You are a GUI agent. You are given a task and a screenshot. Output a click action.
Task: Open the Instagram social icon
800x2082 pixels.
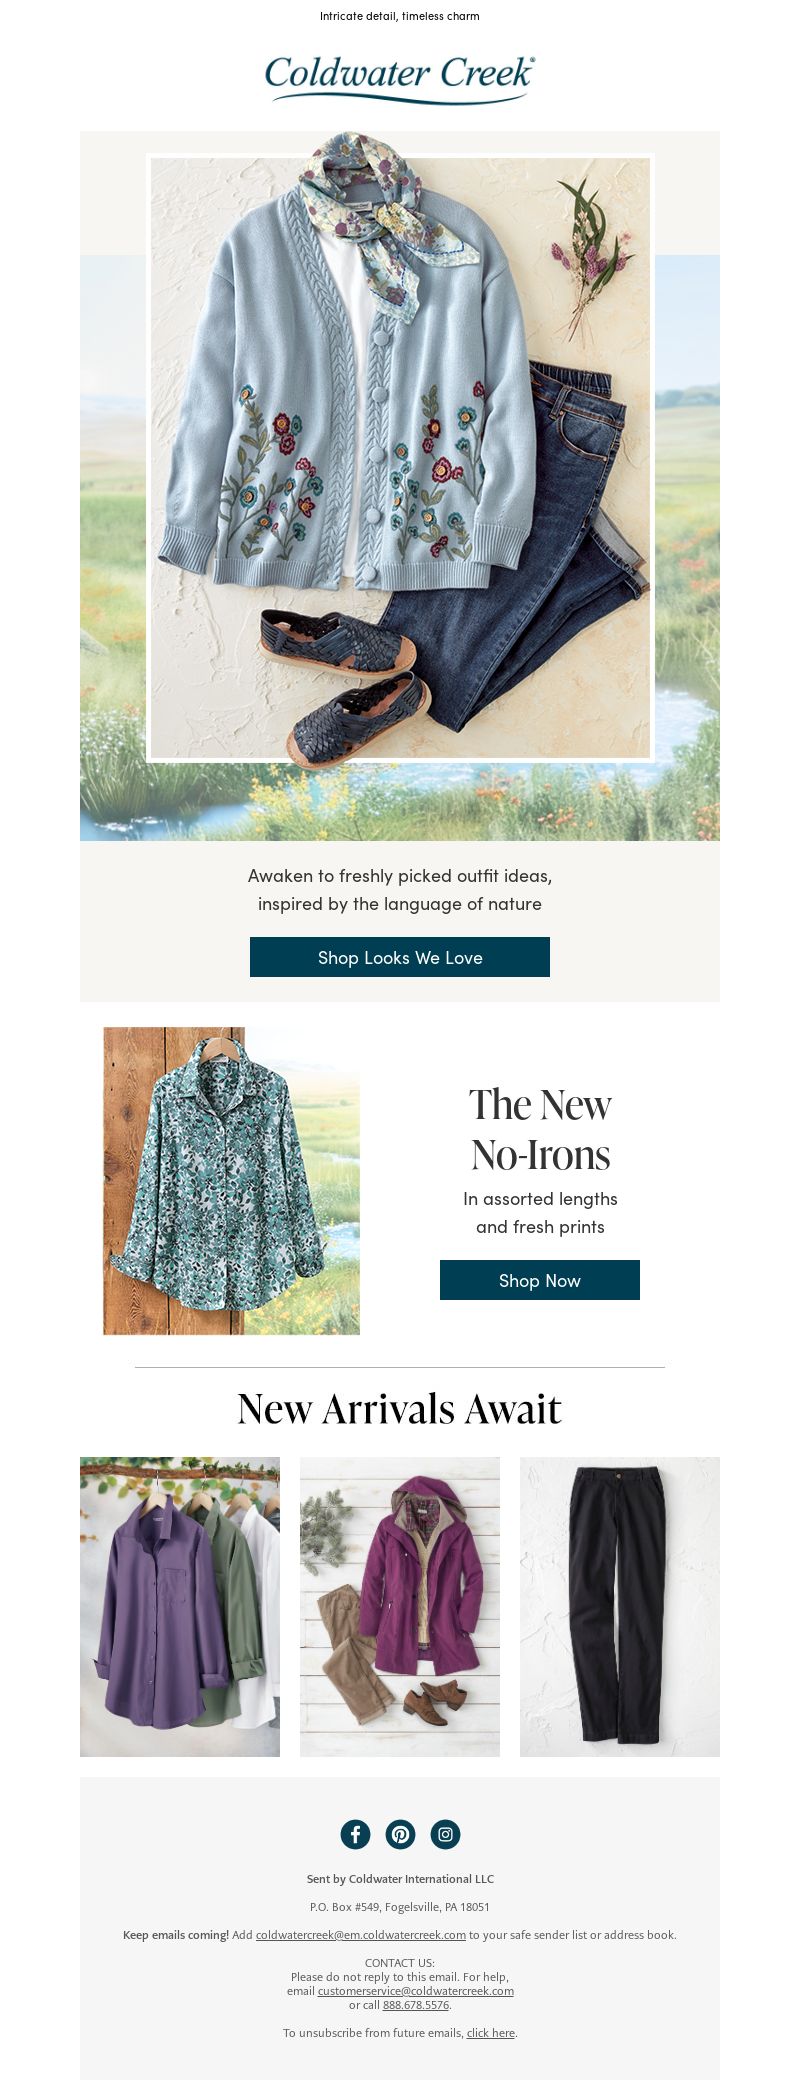click(445, 1834)
